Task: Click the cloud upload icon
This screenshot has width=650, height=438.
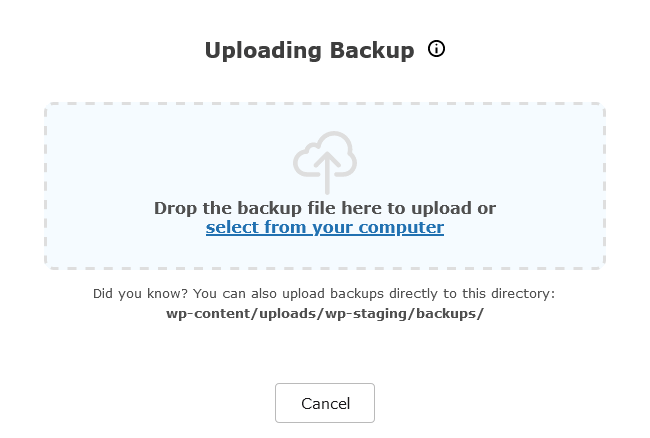Action: [325, 162]
